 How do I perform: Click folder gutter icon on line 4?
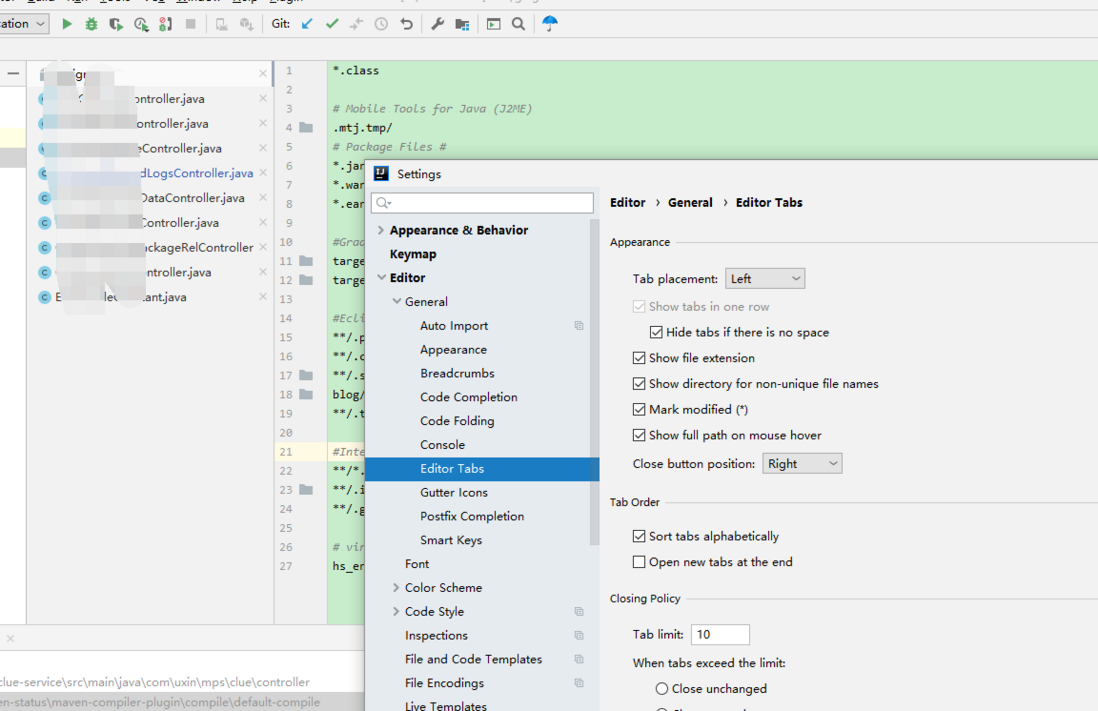[306, 127]
